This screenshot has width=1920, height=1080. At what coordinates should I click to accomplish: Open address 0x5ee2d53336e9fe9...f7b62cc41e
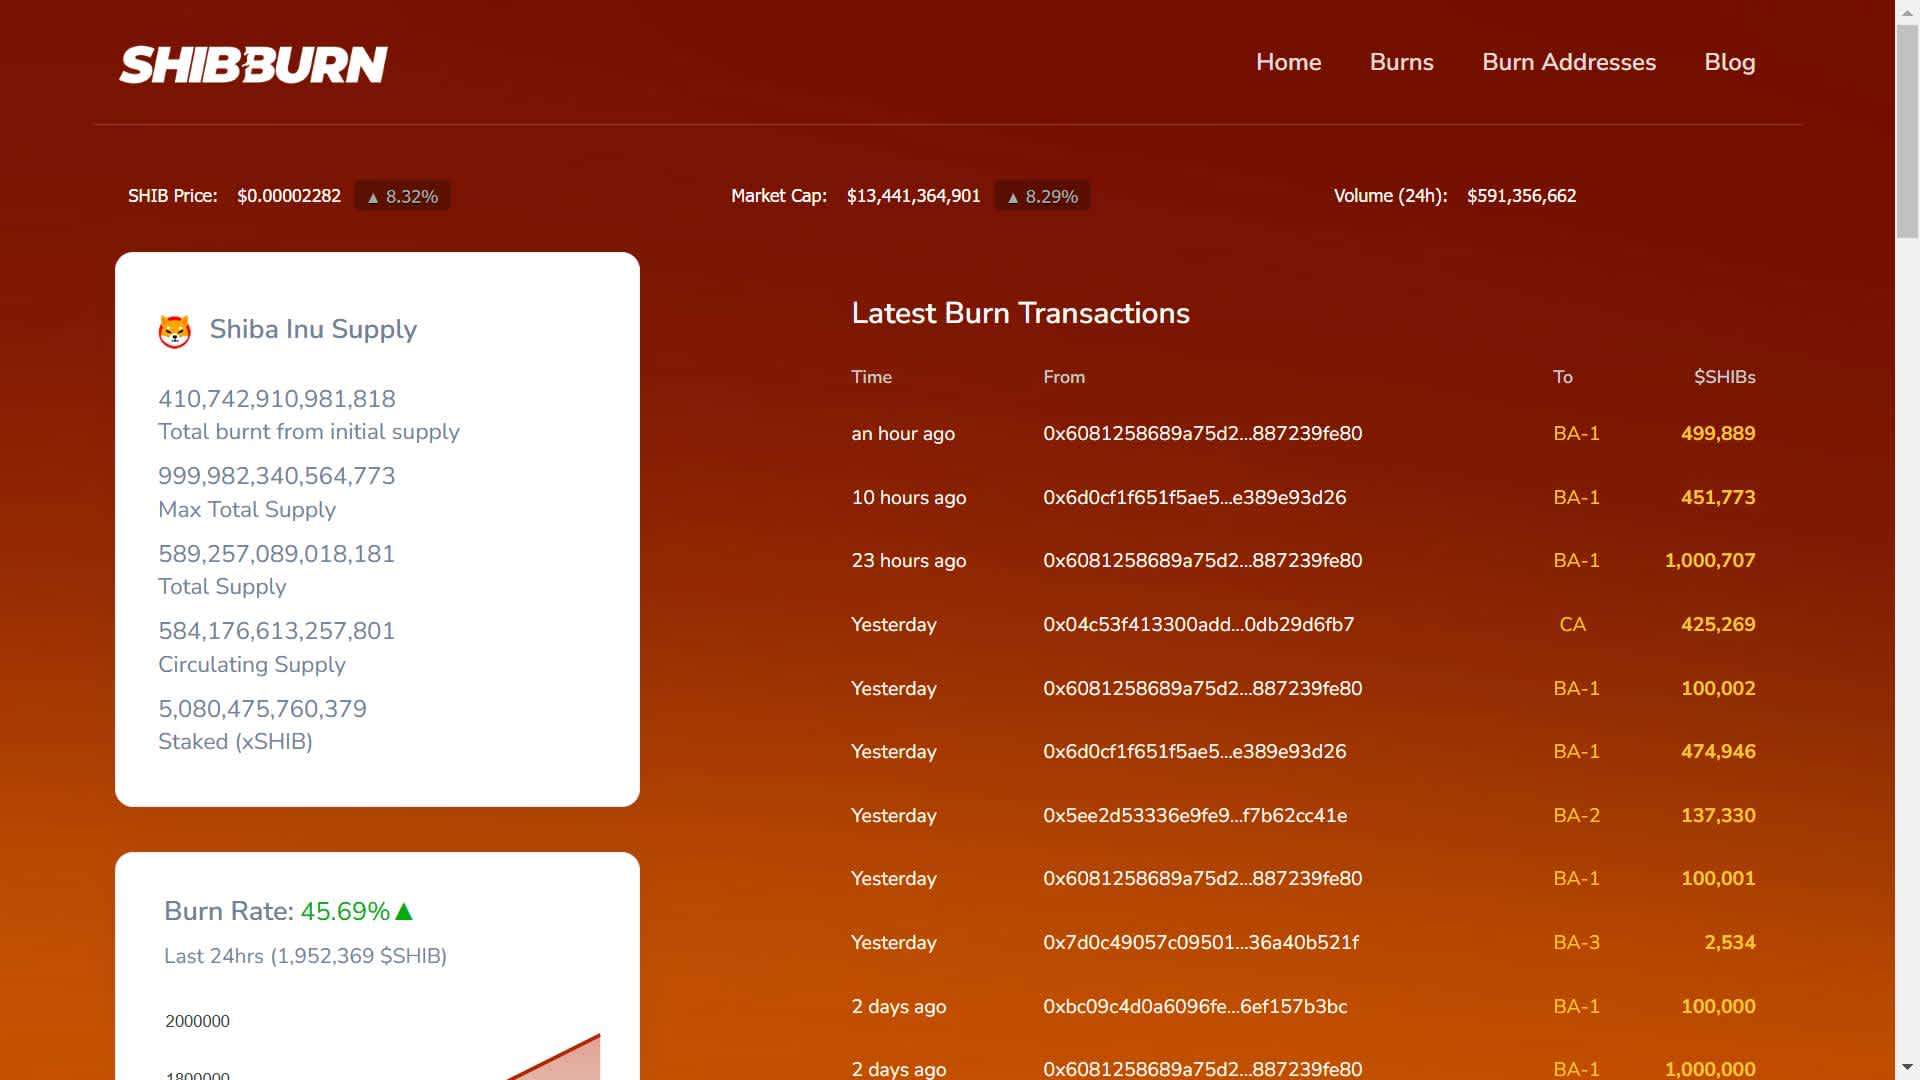1195,815
